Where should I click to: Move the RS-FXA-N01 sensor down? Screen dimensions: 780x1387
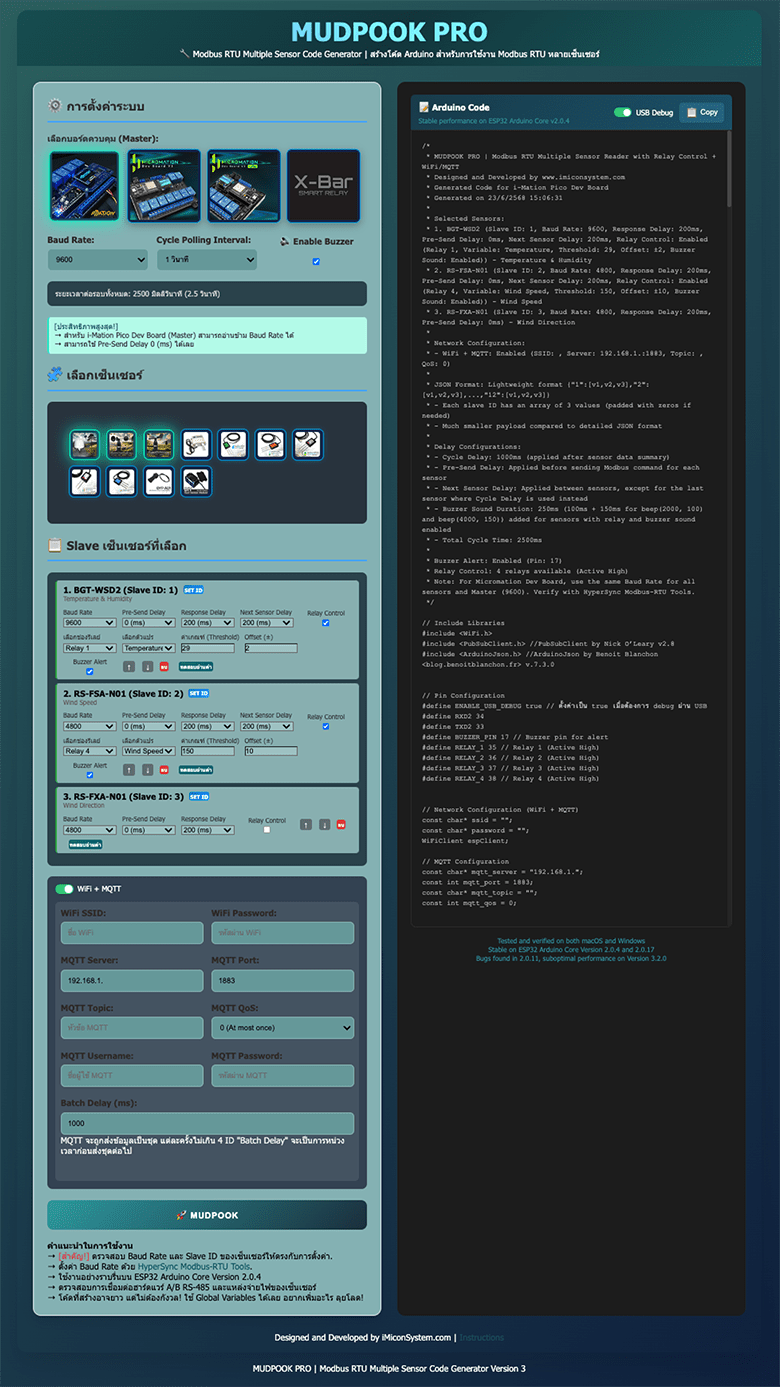click(x=324, y=825)
